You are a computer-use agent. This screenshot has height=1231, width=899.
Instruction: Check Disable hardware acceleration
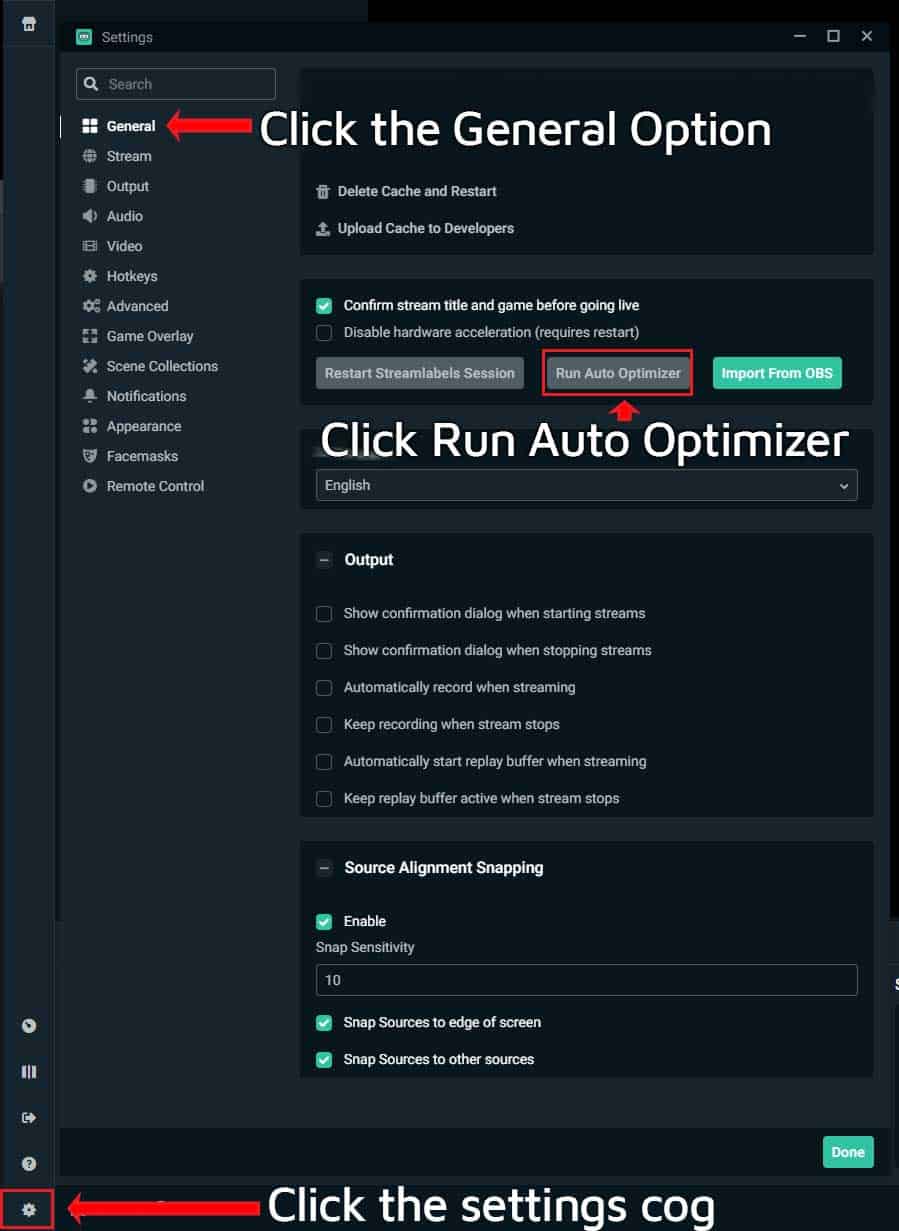point(324,332)
